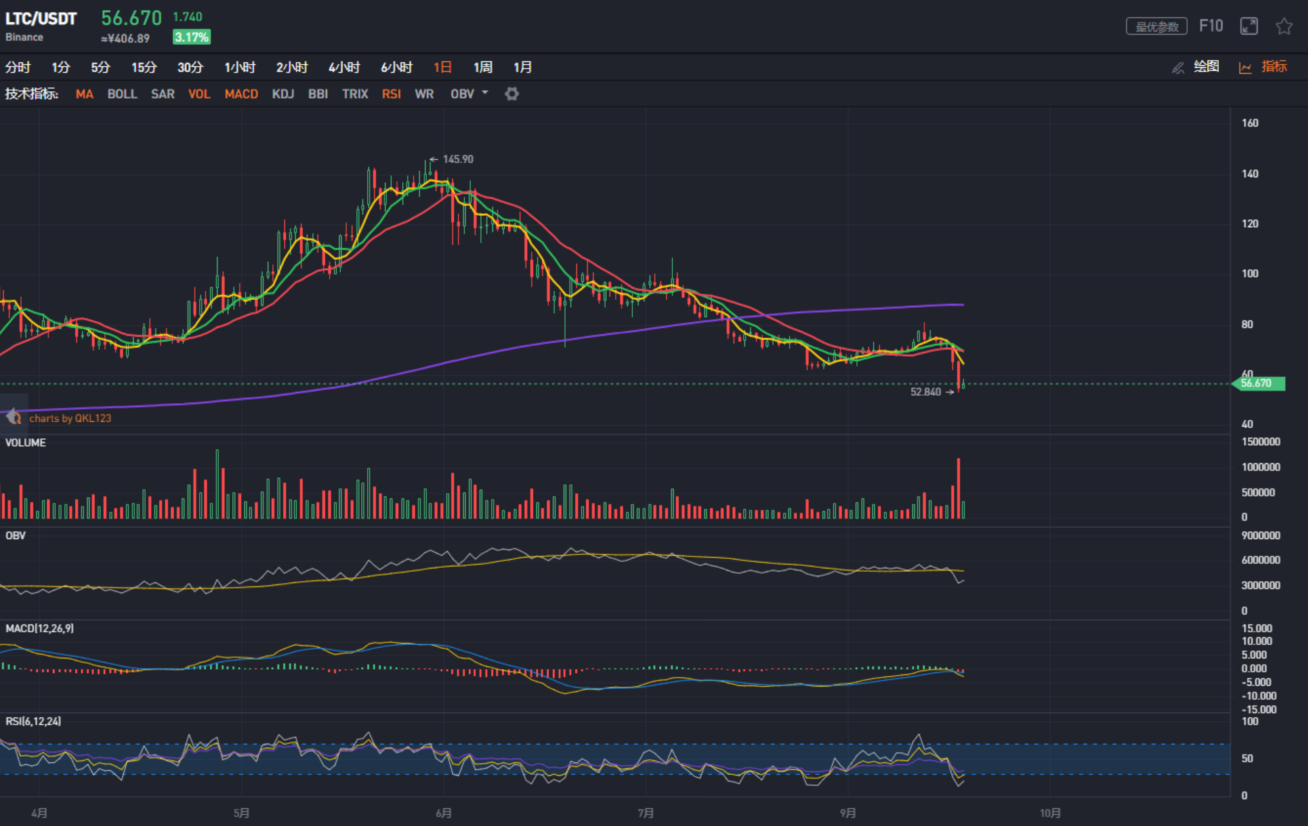The height and width of the screenshot is (826, 1308).
Task: Toggle the BBI indicator
Action: pos(318,94)
